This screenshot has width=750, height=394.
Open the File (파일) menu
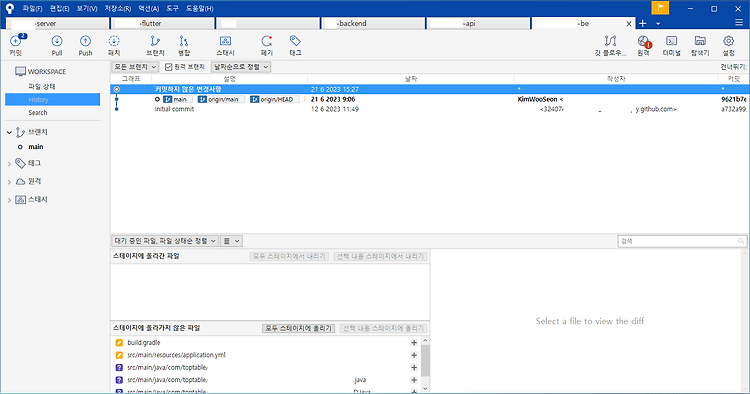click(x=32, y=9)
